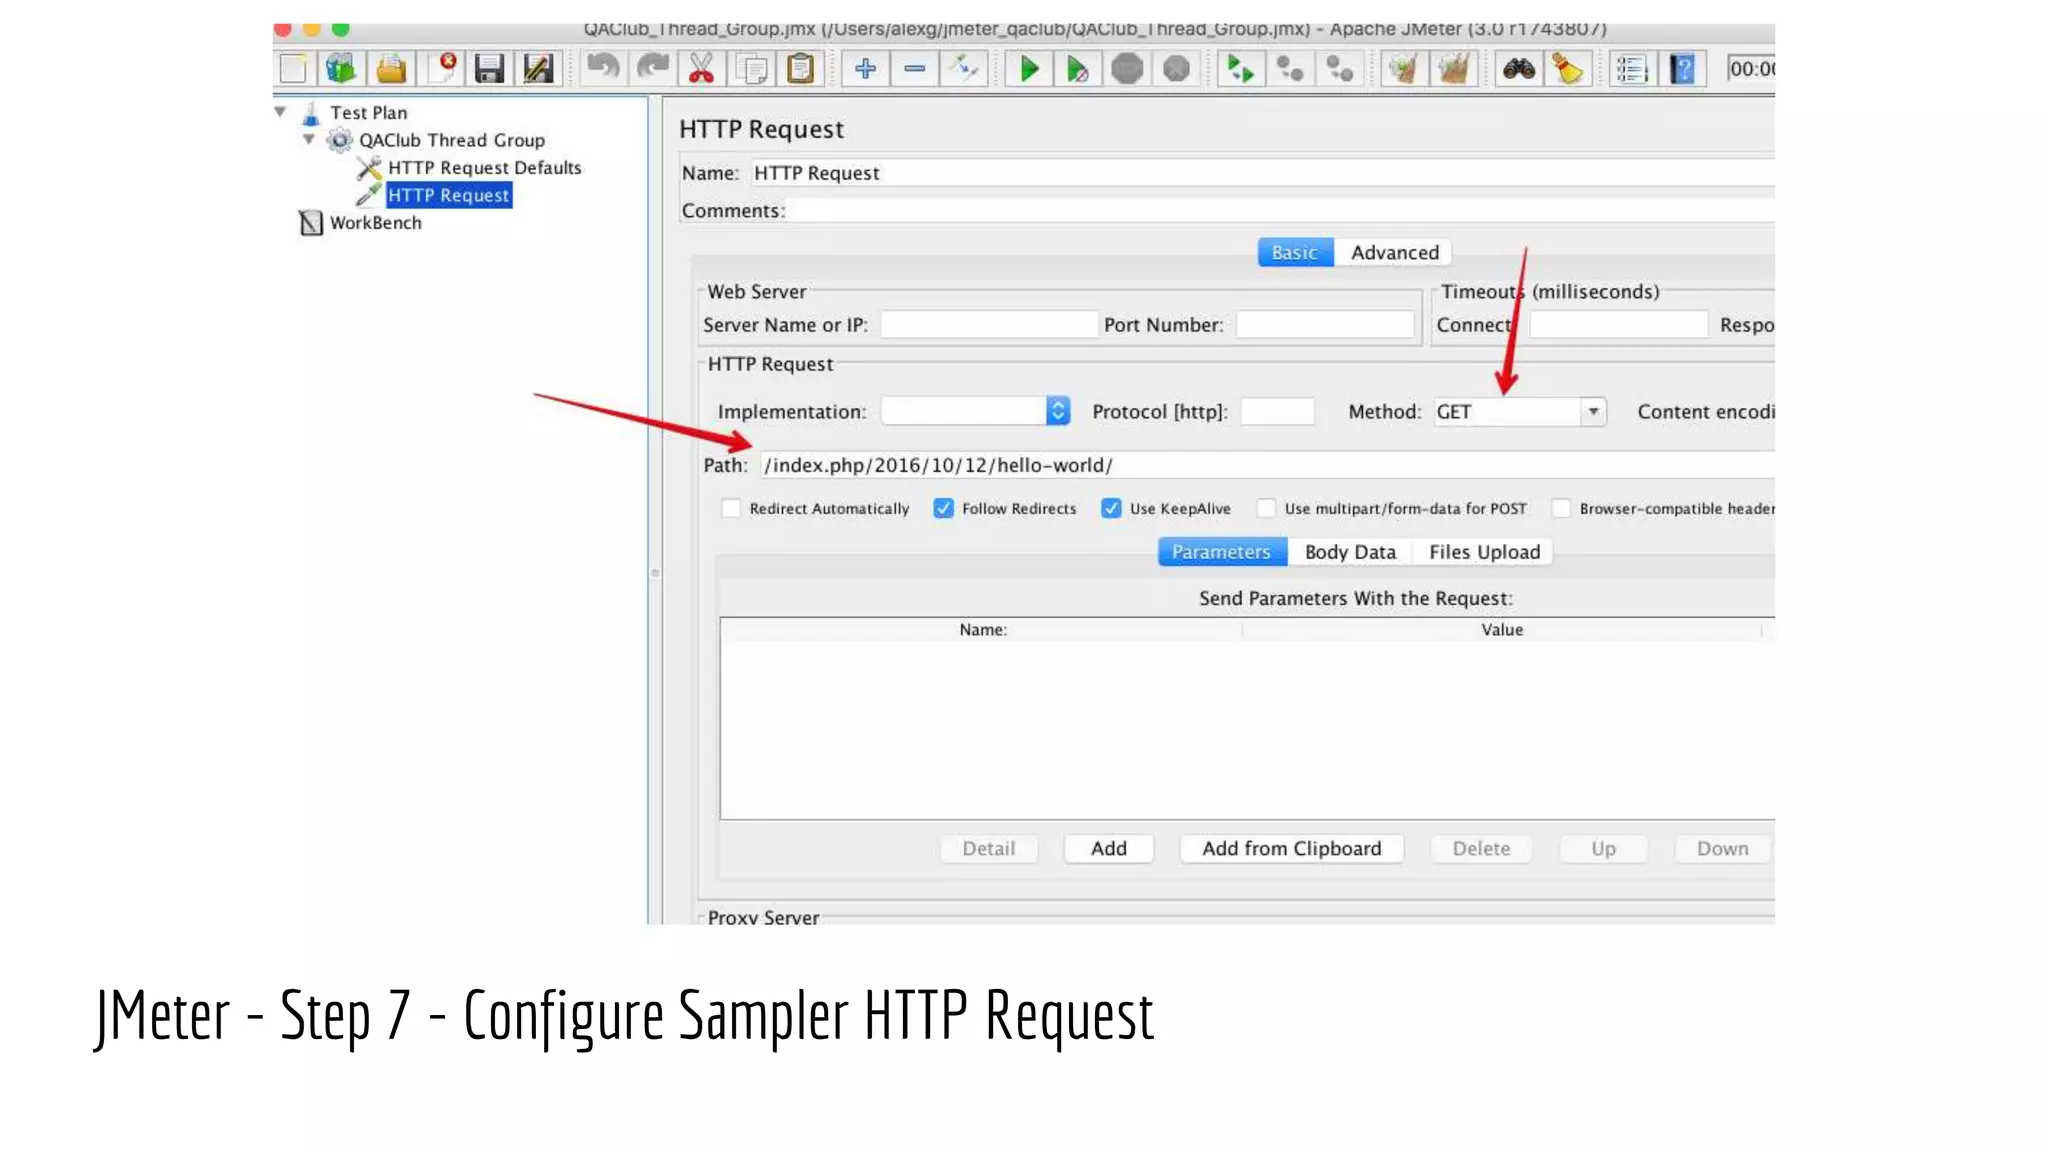
Task: Open the Files Upload tab
Action: click(1484, 552)
